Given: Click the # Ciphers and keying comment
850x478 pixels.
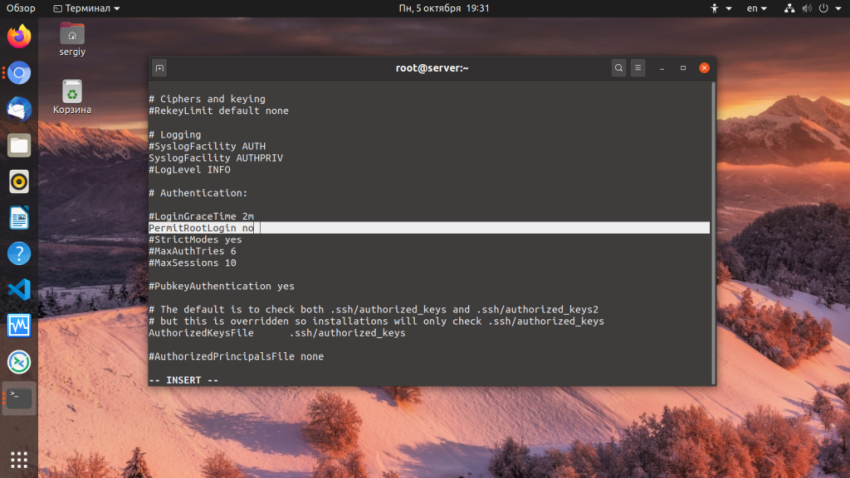Looking at the screenshot, I should [207, 99].
